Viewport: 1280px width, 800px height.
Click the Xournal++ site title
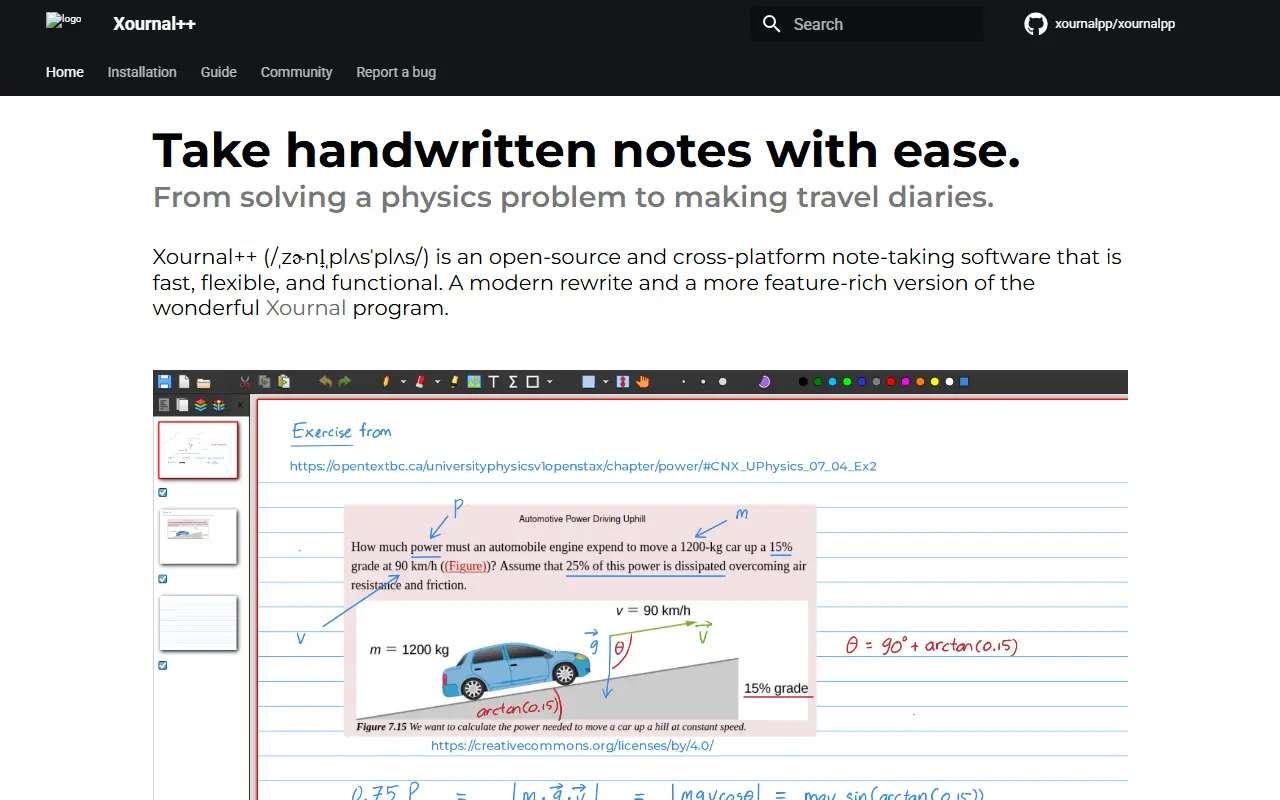154,24
